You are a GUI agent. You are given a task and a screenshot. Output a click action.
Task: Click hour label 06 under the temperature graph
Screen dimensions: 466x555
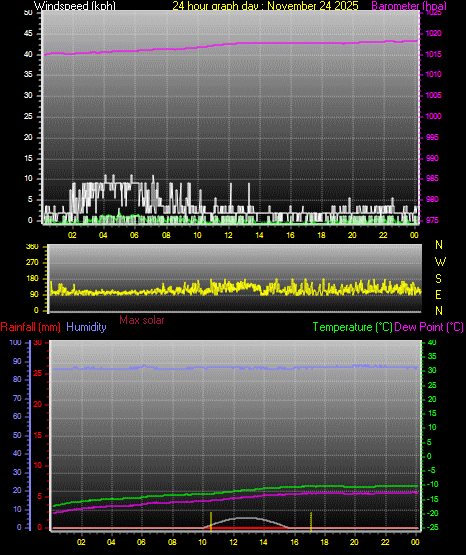pyautogui.click(x=141, y=542)
